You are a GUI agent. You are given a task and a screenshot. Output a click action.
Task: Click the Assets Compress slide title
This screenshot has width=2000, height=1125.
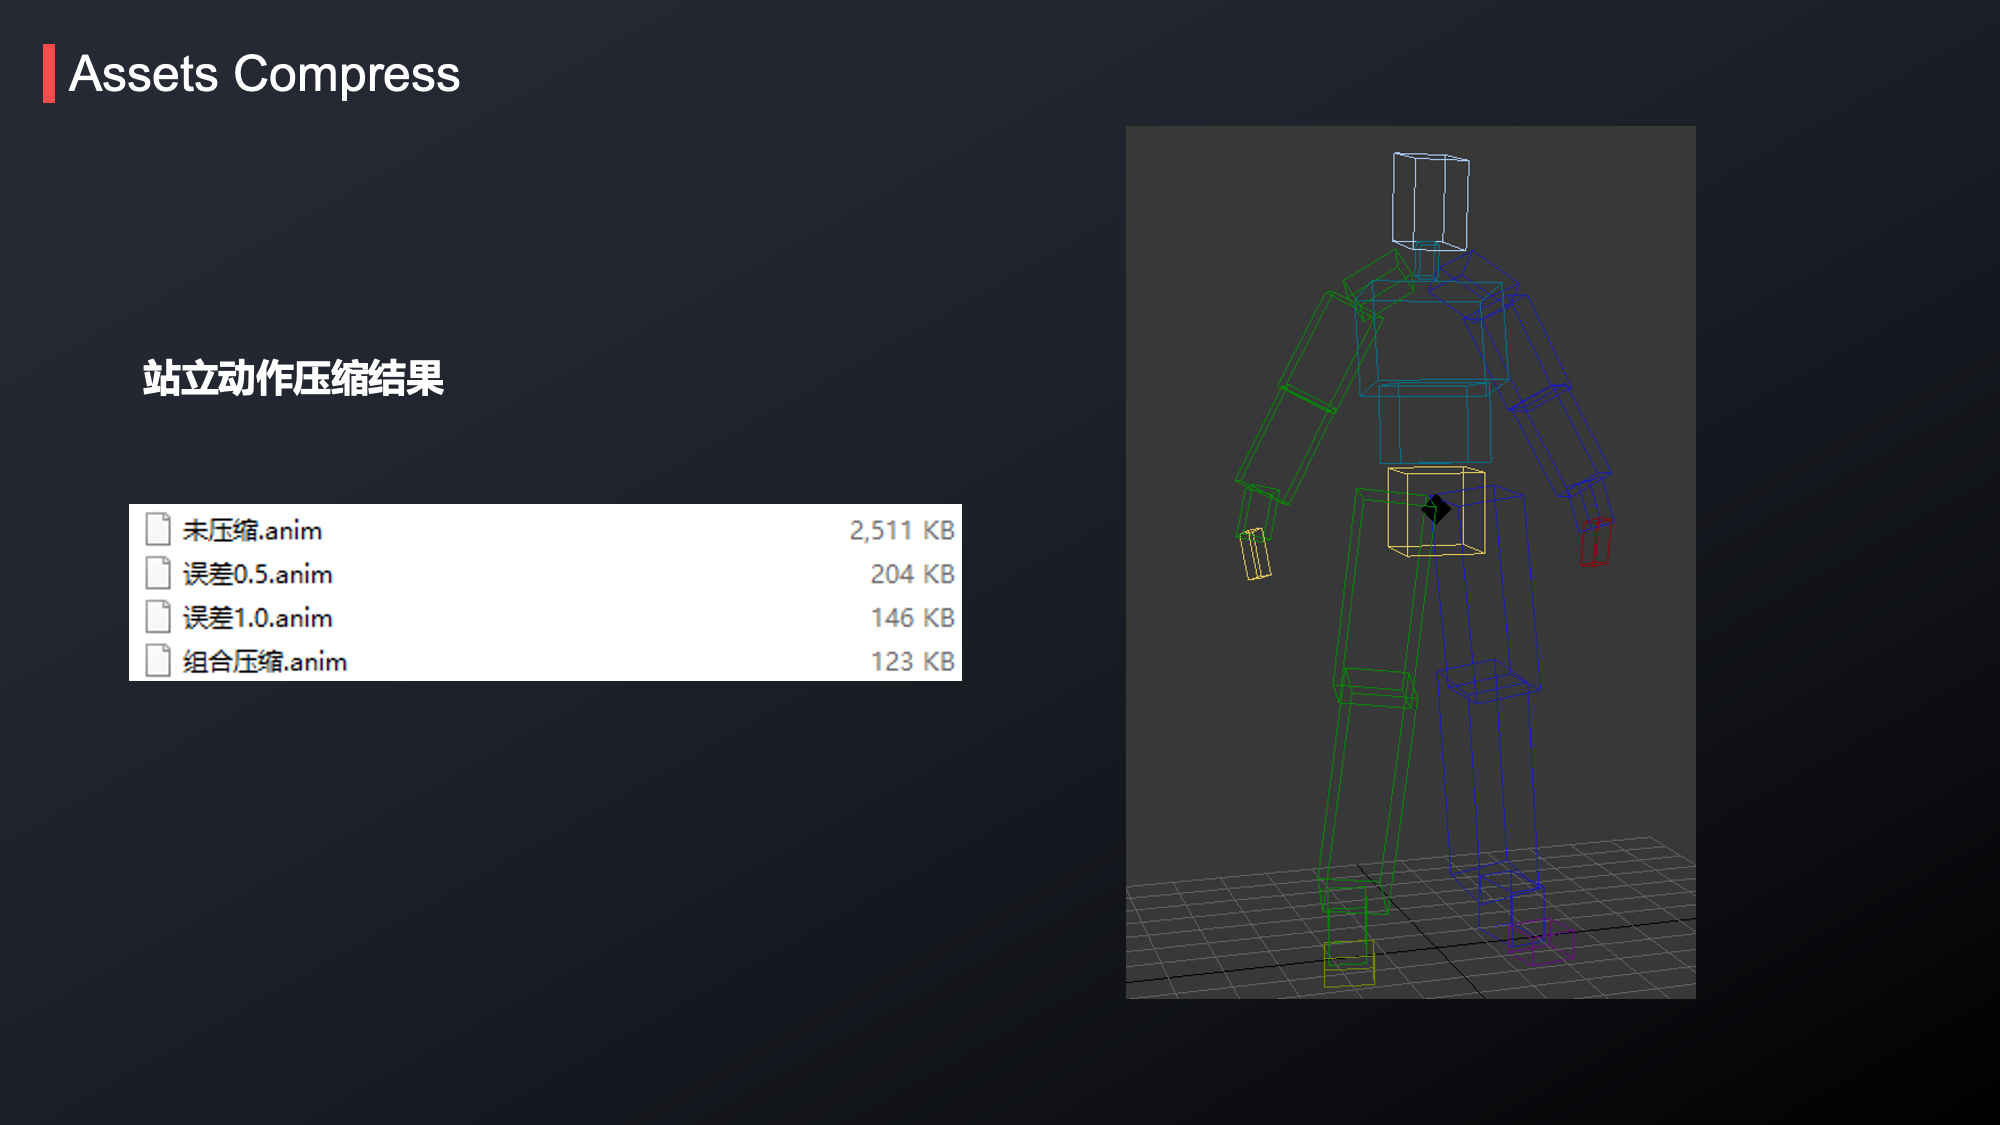click(x=264, y=74)
